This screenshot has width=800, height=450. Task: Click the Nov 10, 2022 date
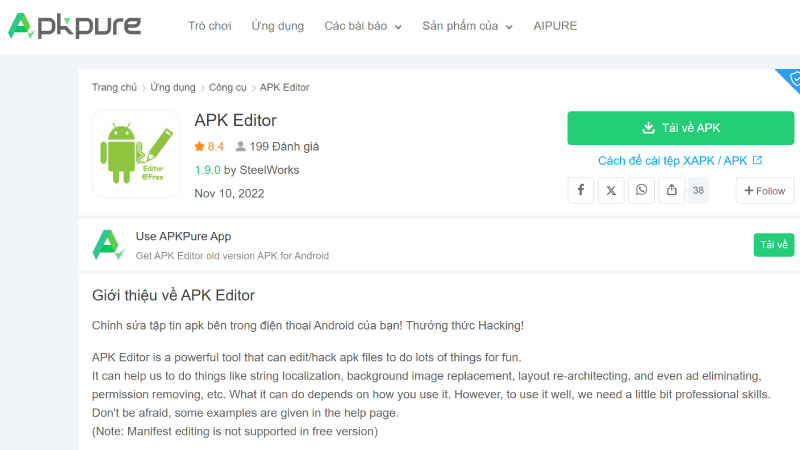229,194
